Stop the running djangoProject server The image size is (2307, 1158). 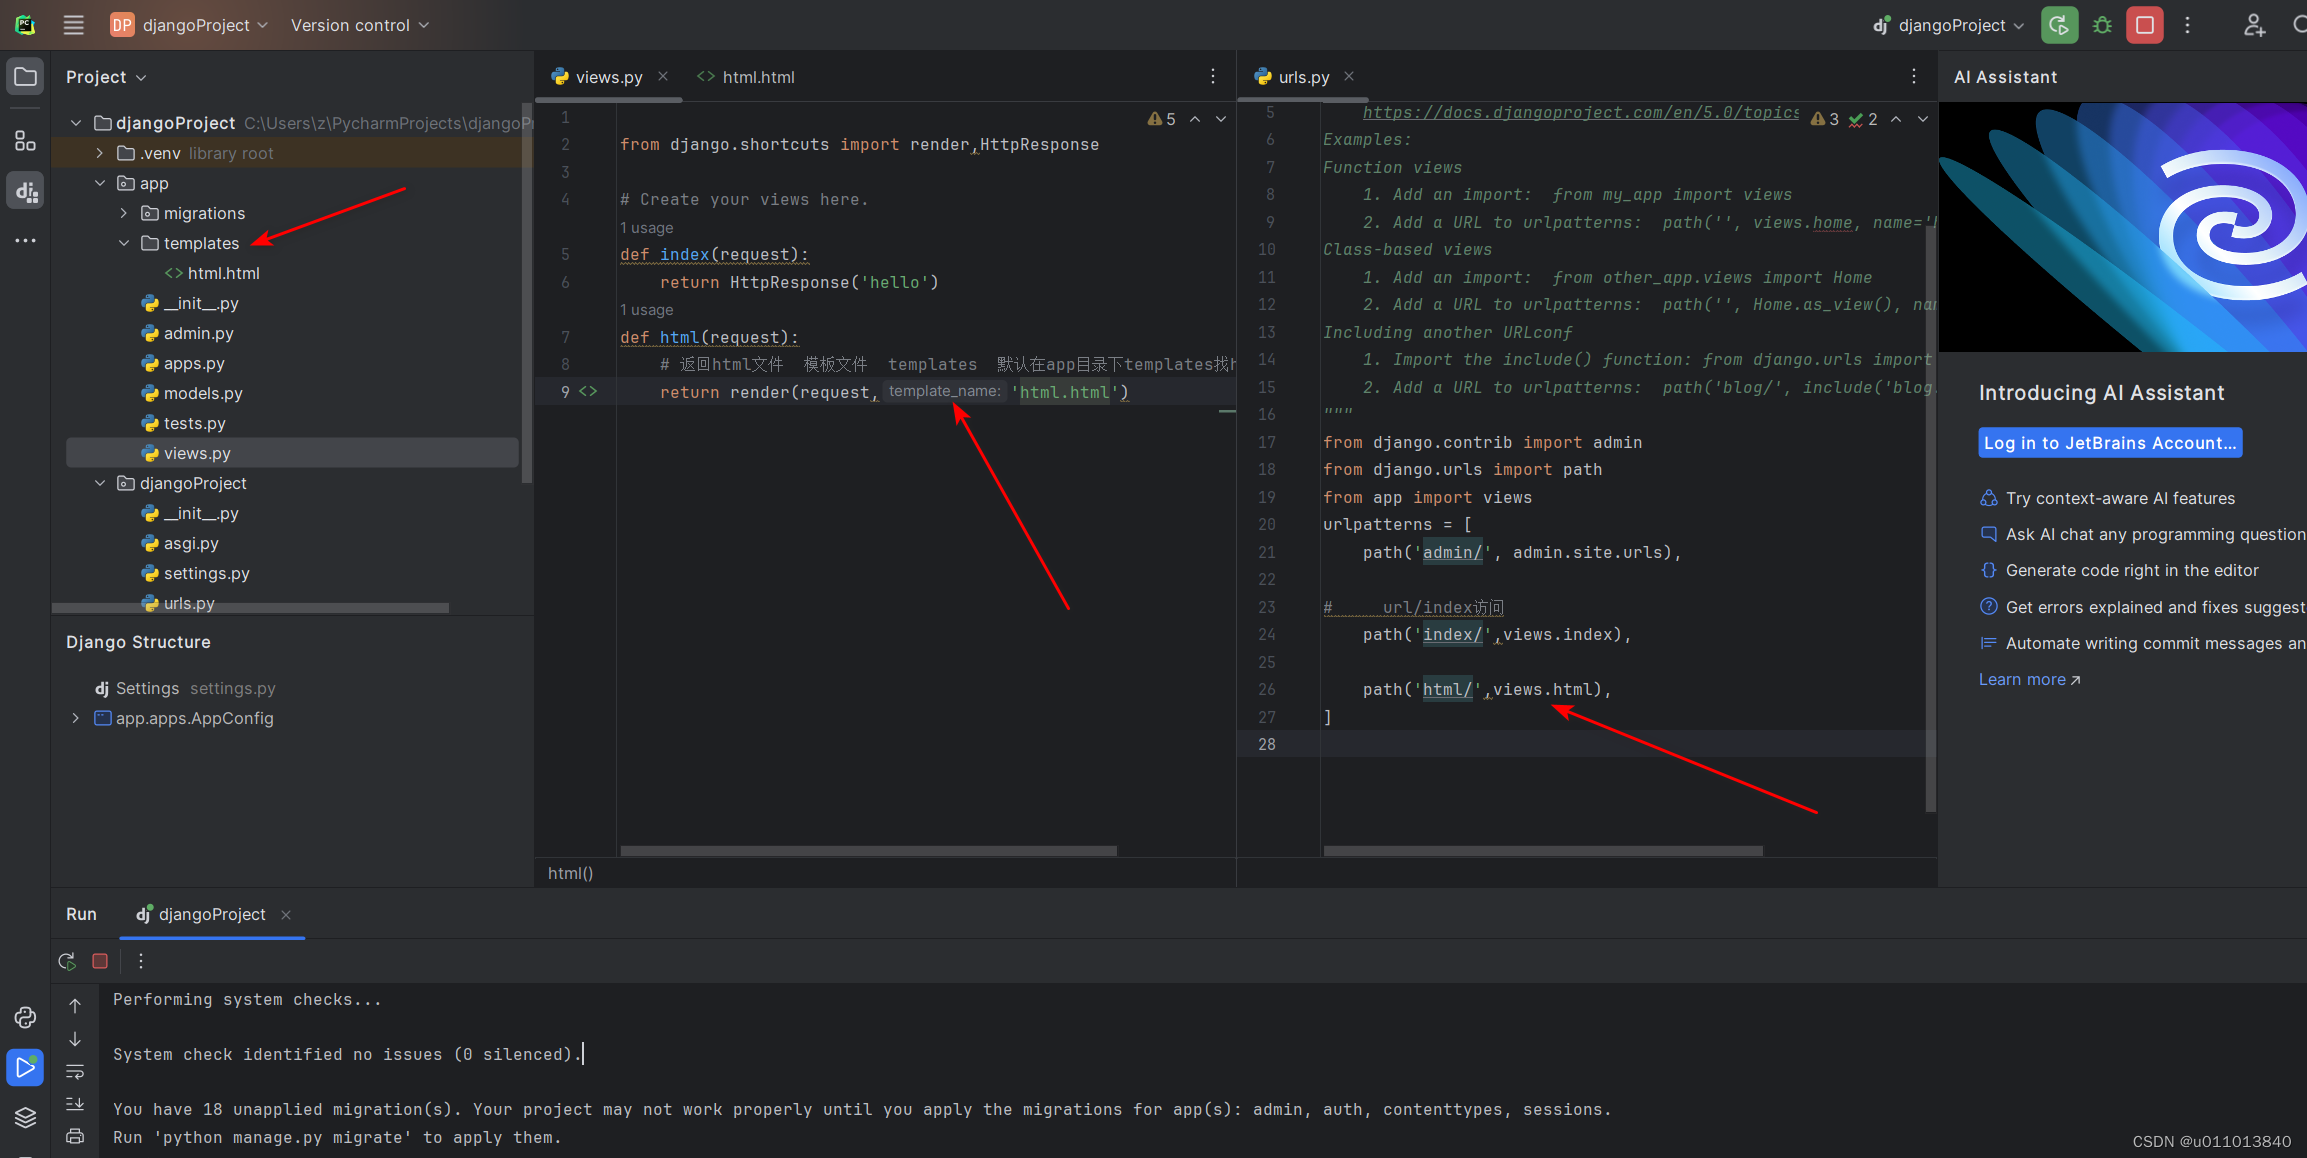(x=2145, y=25)
